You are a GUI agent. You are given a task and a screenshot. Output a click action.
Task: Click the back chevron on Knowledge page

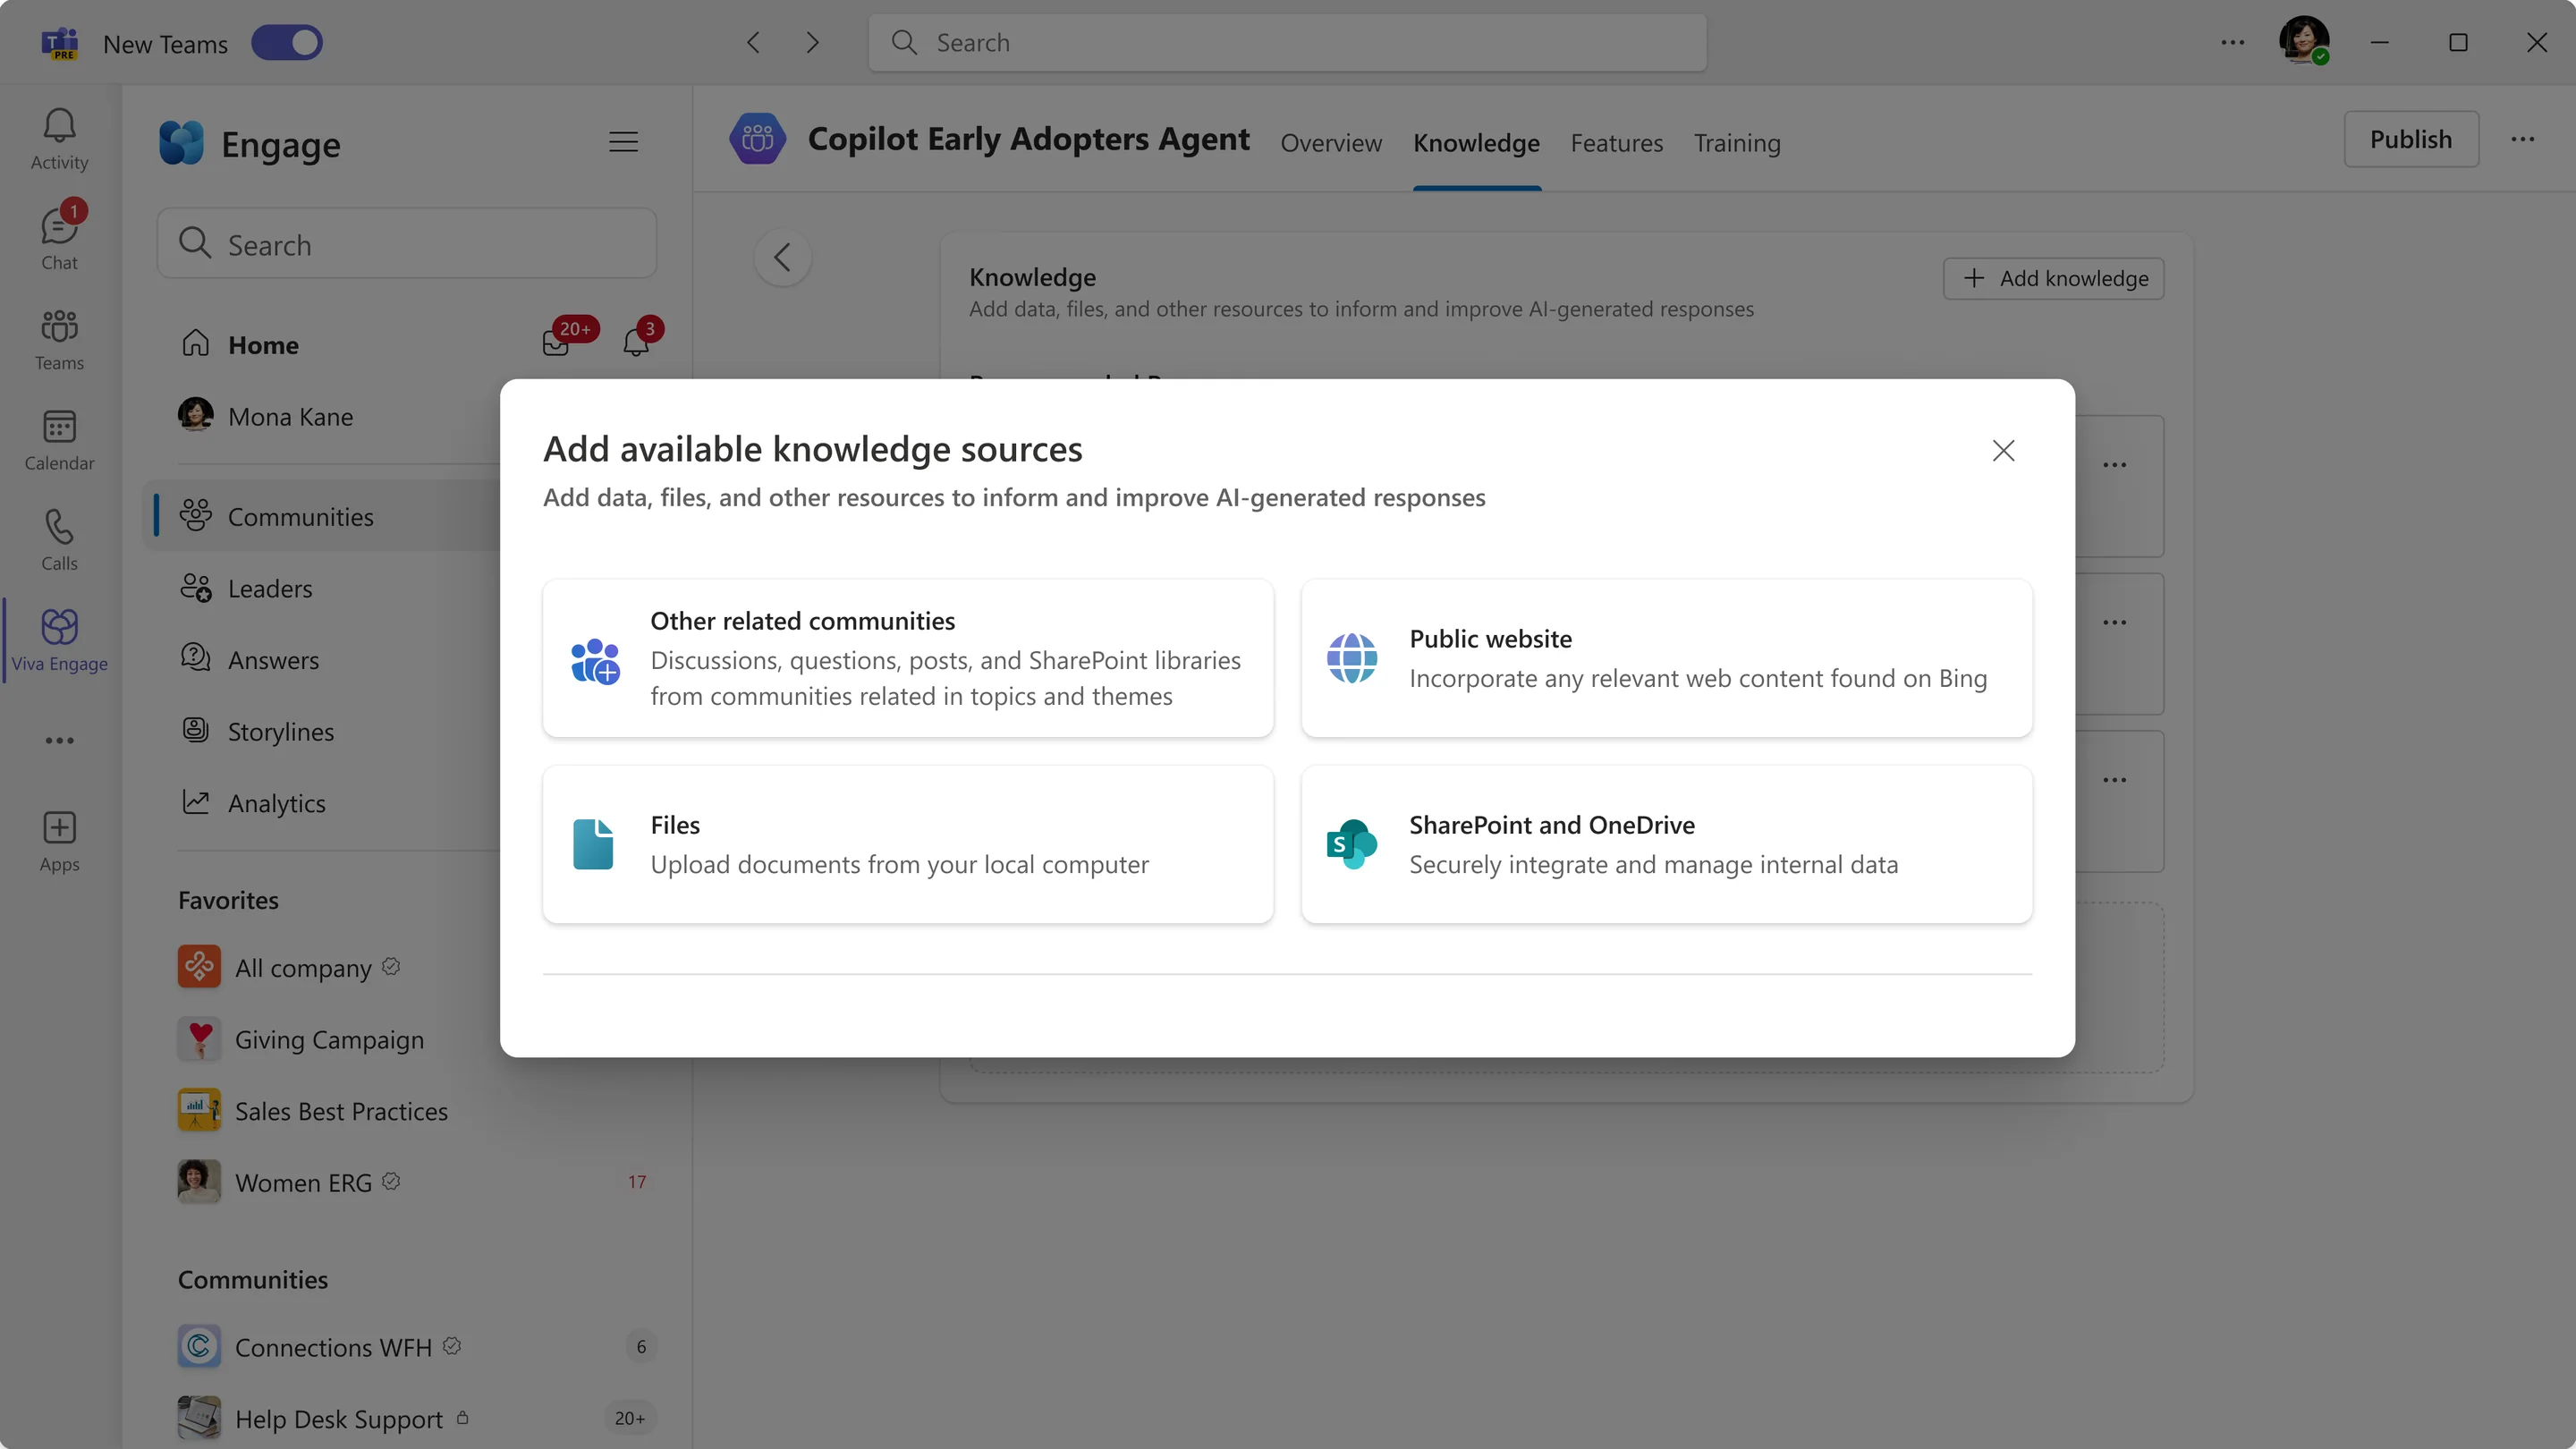pos(782,257)
